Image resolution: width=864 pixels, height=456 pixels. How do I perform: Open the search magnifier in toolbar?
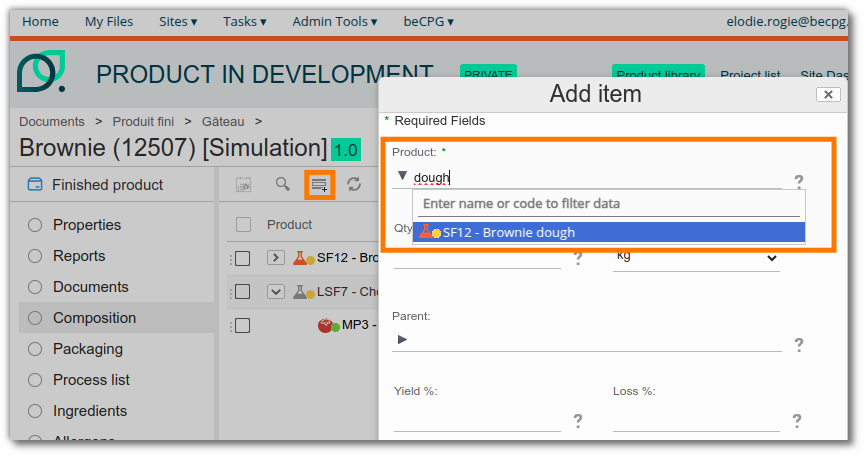(283, 184)
